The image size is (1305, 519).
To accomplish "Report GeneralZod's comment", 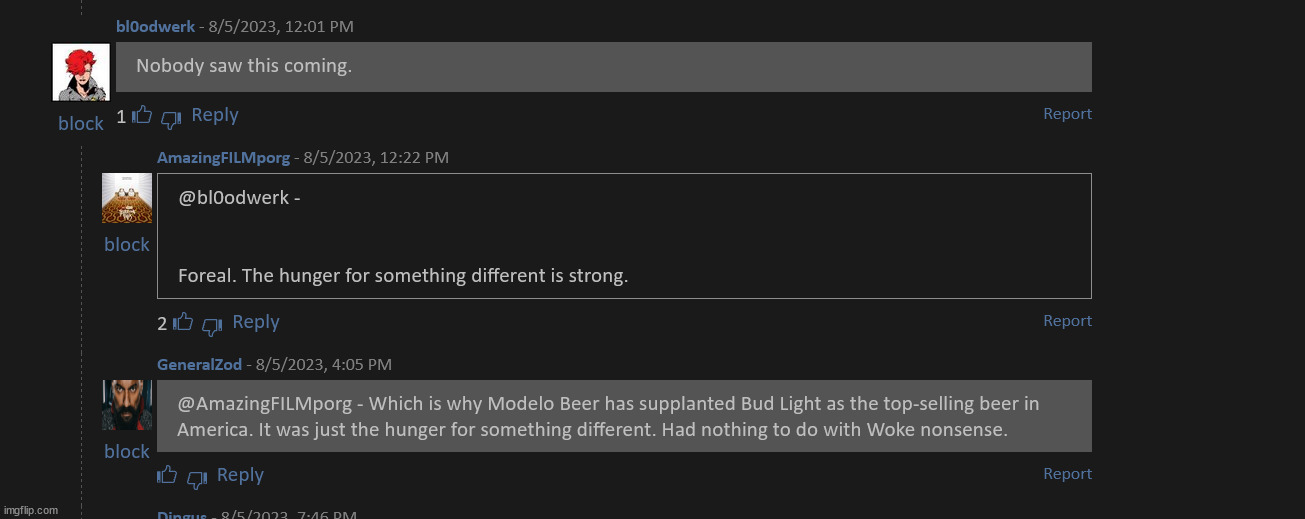I will 1067,474.
